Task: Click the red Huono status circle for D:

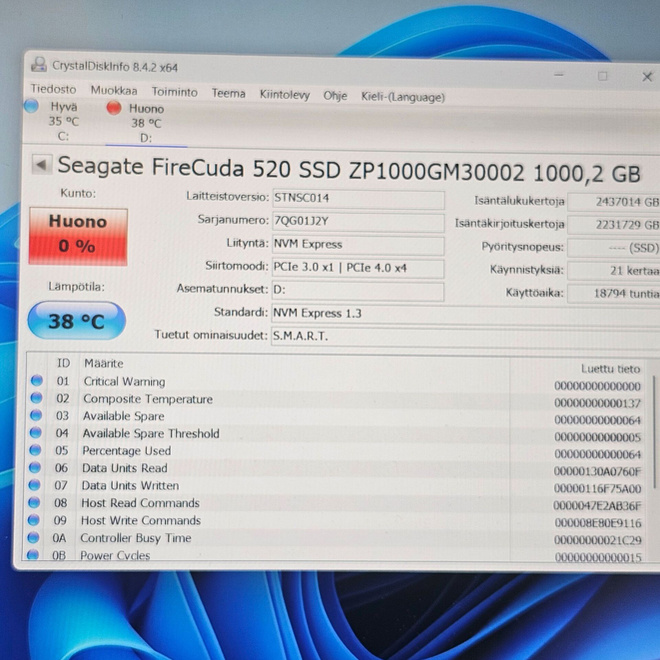Action: (x=114, y=108)
